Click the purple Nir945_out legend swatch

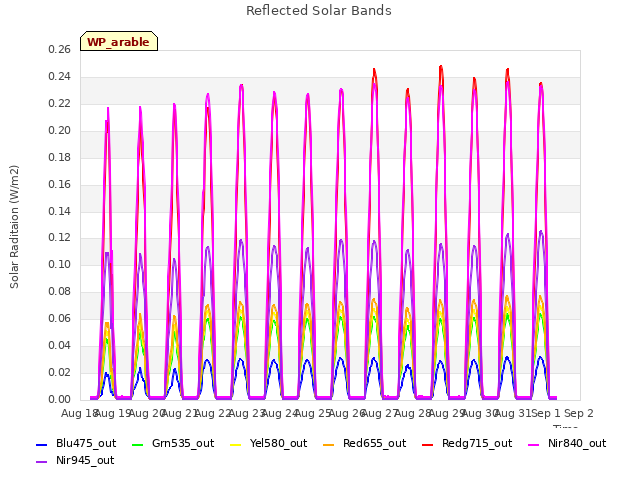(x=42, y=462)
